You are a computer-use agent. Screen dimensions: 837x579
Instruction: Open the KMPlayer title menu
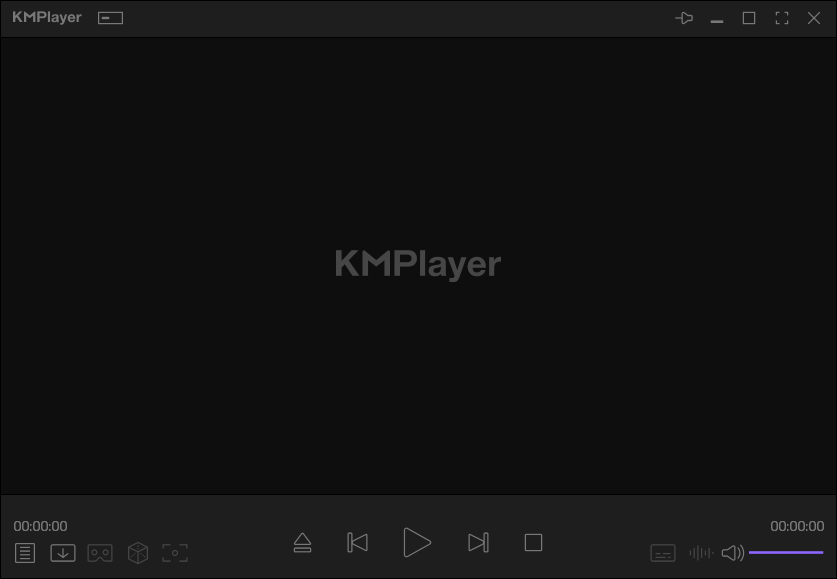(x=47, y=17)
